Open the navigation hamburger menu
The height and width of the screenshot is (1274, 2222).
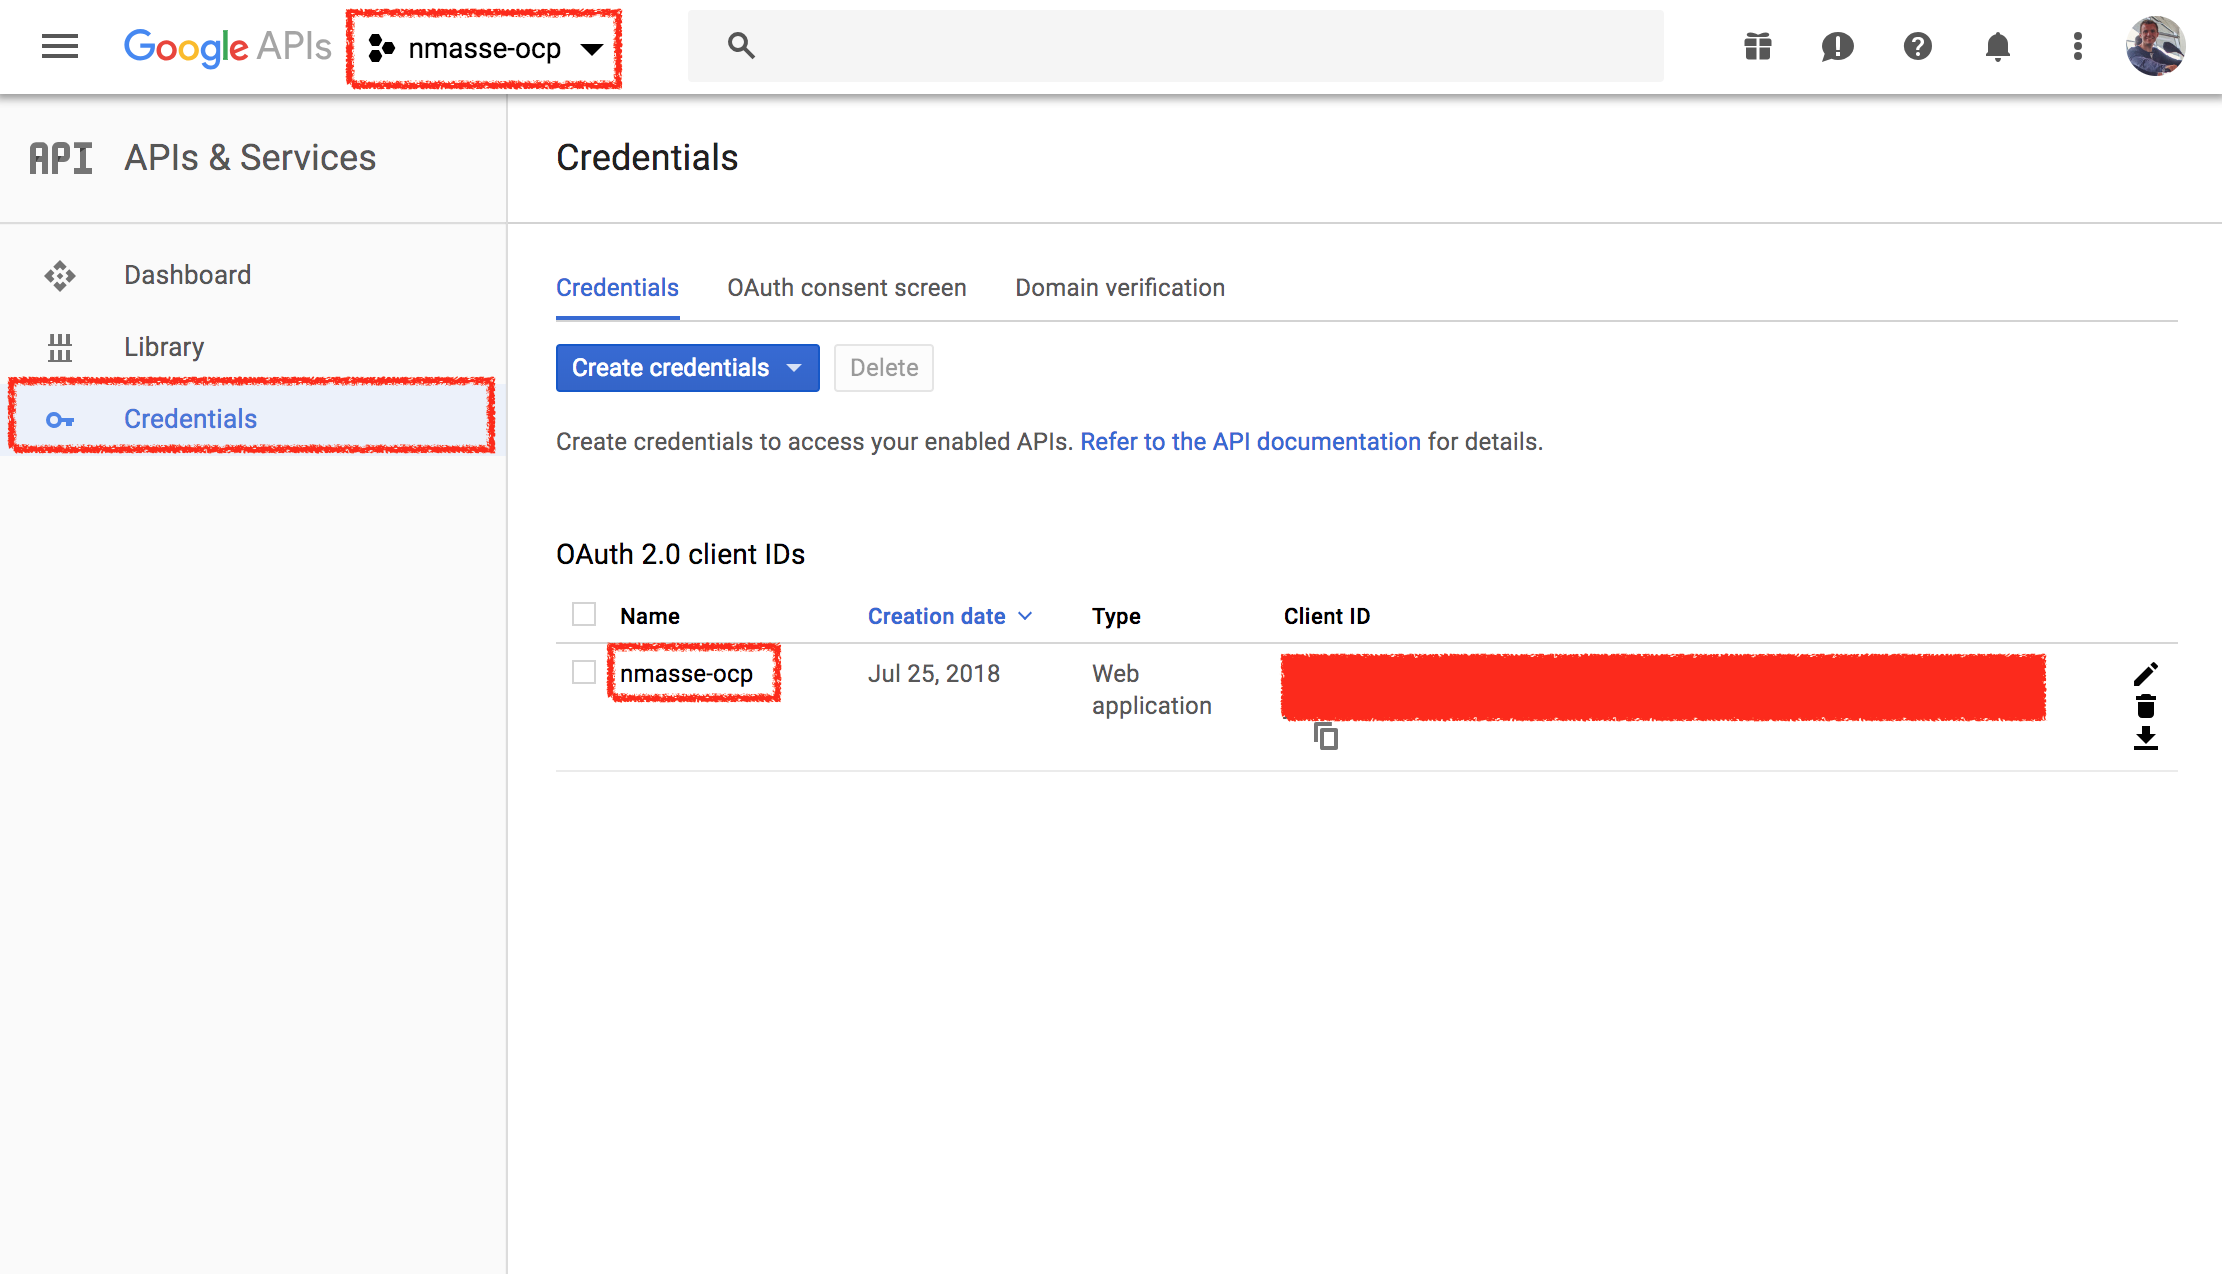point(60,46)
